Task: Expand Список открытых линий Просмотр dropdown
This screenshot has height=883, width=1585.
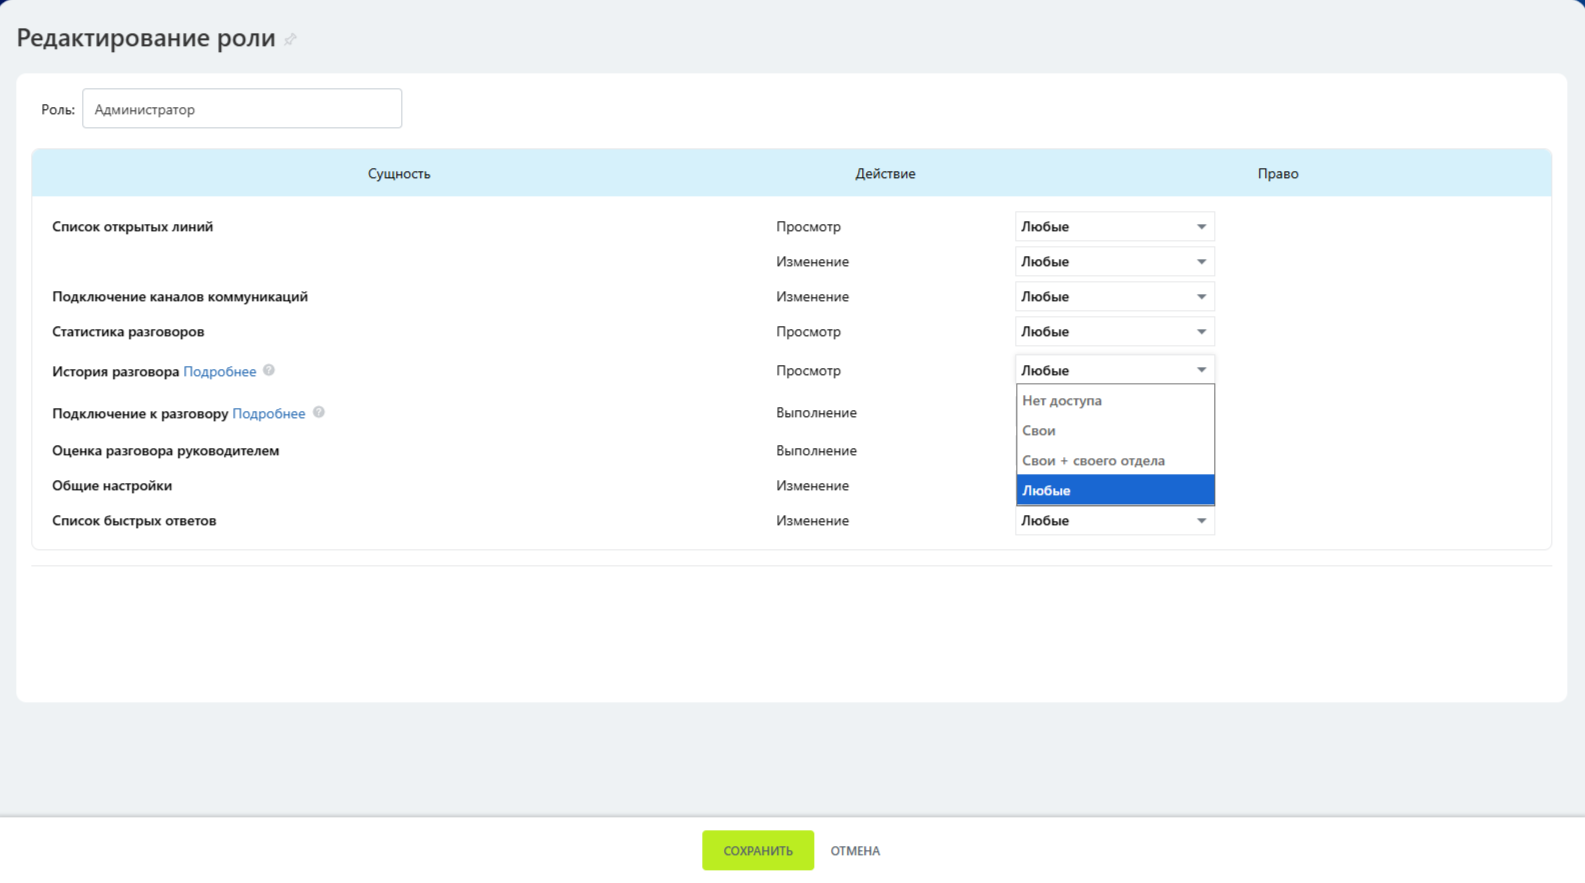Action: [1114, 227]
